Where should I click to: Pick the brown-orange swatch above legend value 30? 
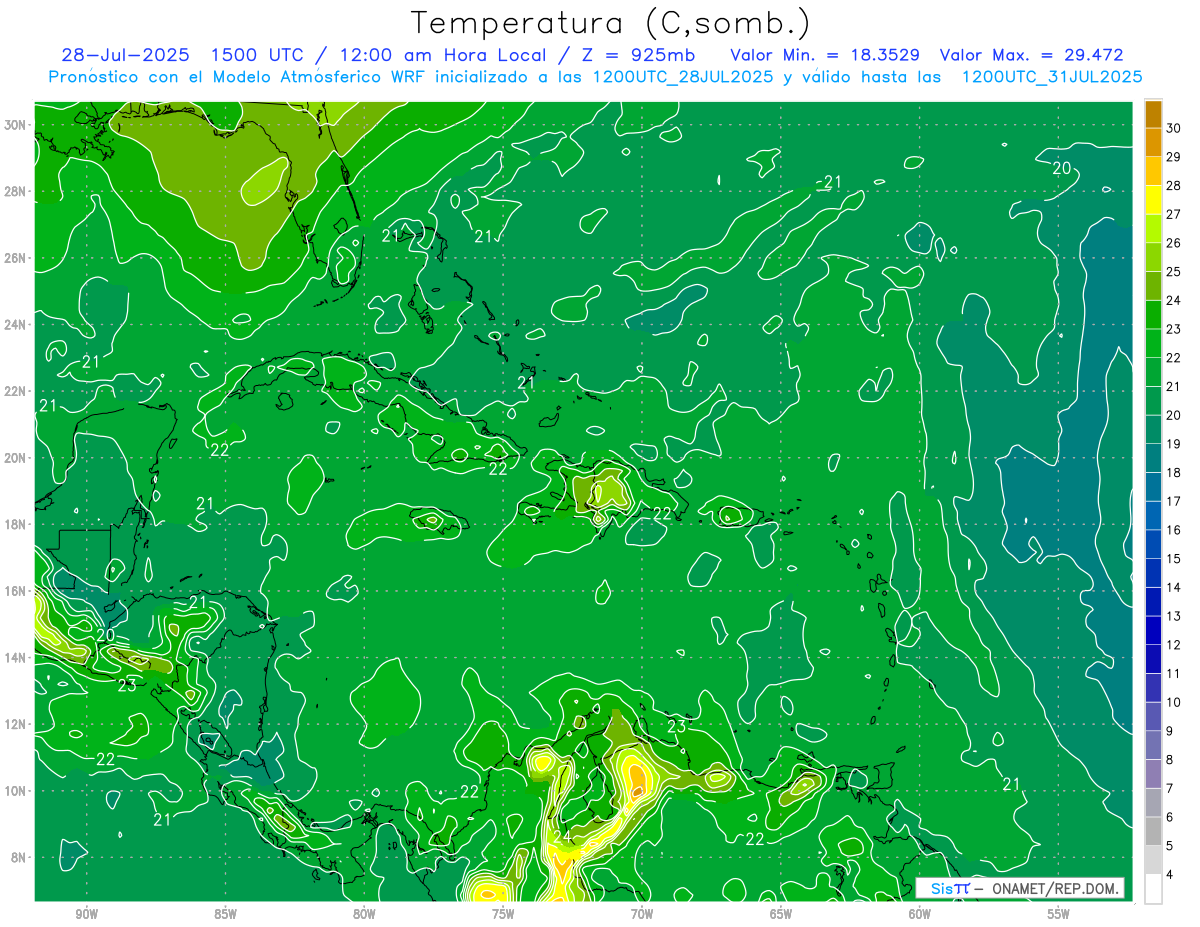[x=1153, y=114]
